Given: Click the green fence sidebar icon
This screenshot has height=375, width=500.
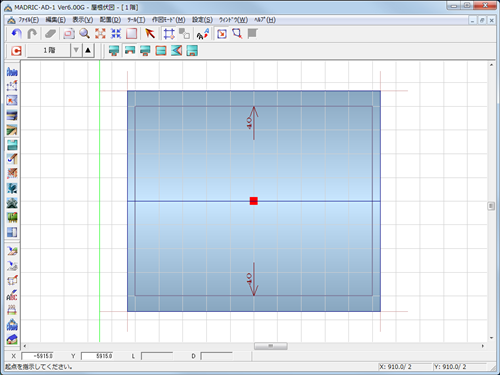Looking at the screenshot, I should (12, 218).
